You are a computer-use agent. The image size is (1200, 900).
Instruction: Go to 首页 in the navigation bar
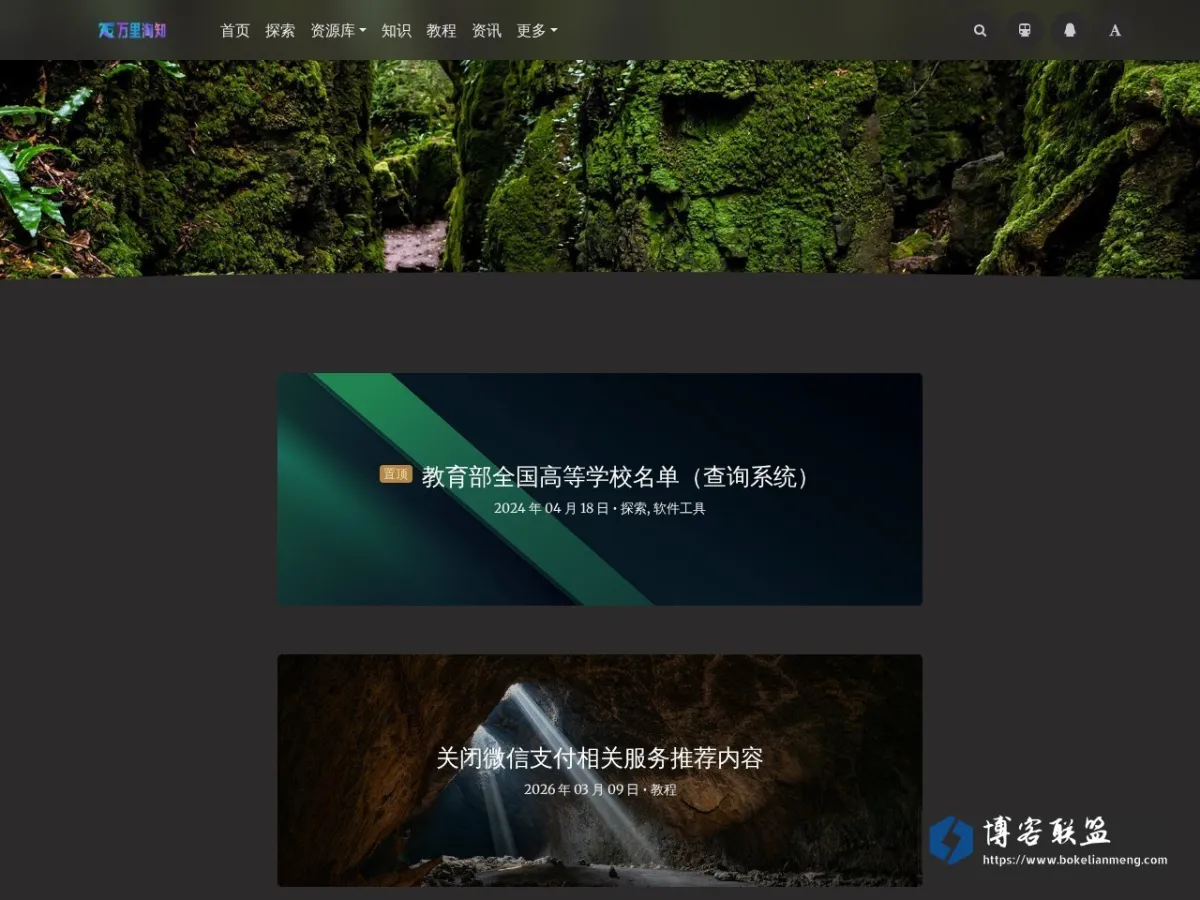(x=235, y=31)
